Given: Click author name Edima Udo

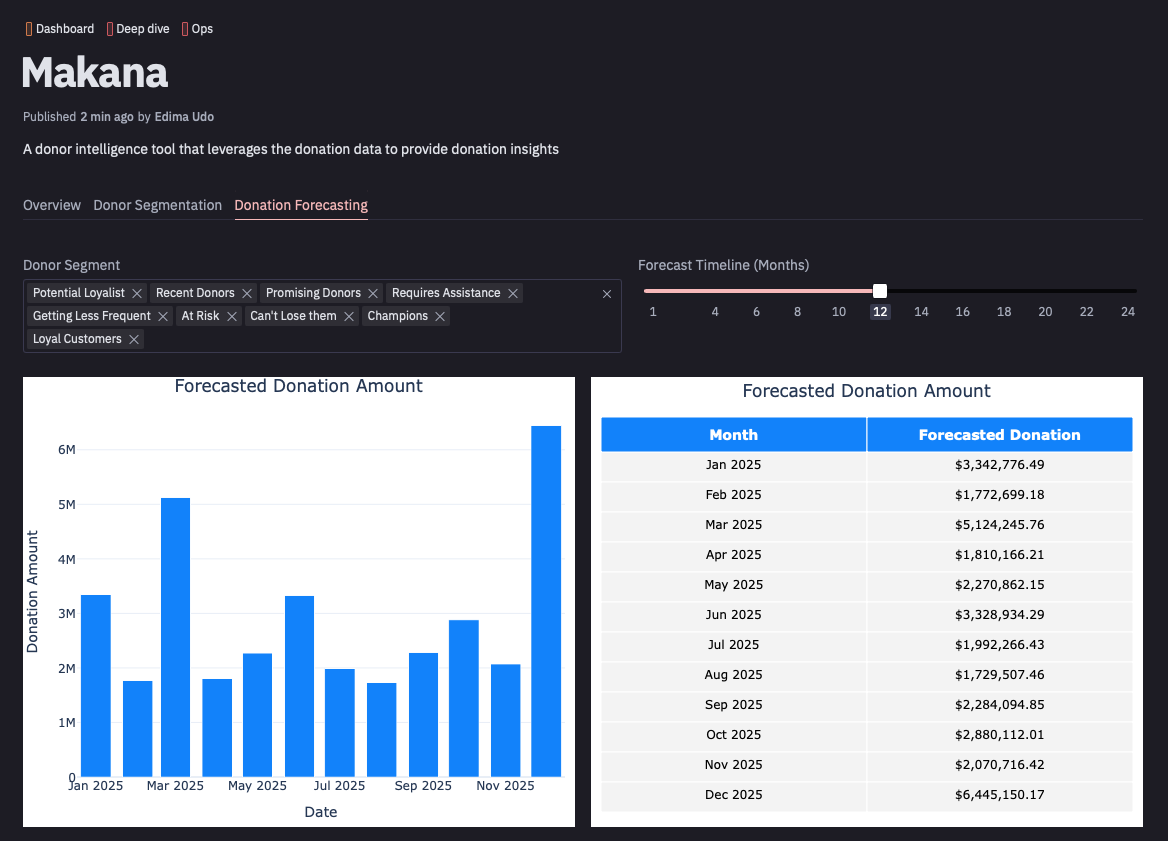Looking at the screenshot, I should pos(184,117).
